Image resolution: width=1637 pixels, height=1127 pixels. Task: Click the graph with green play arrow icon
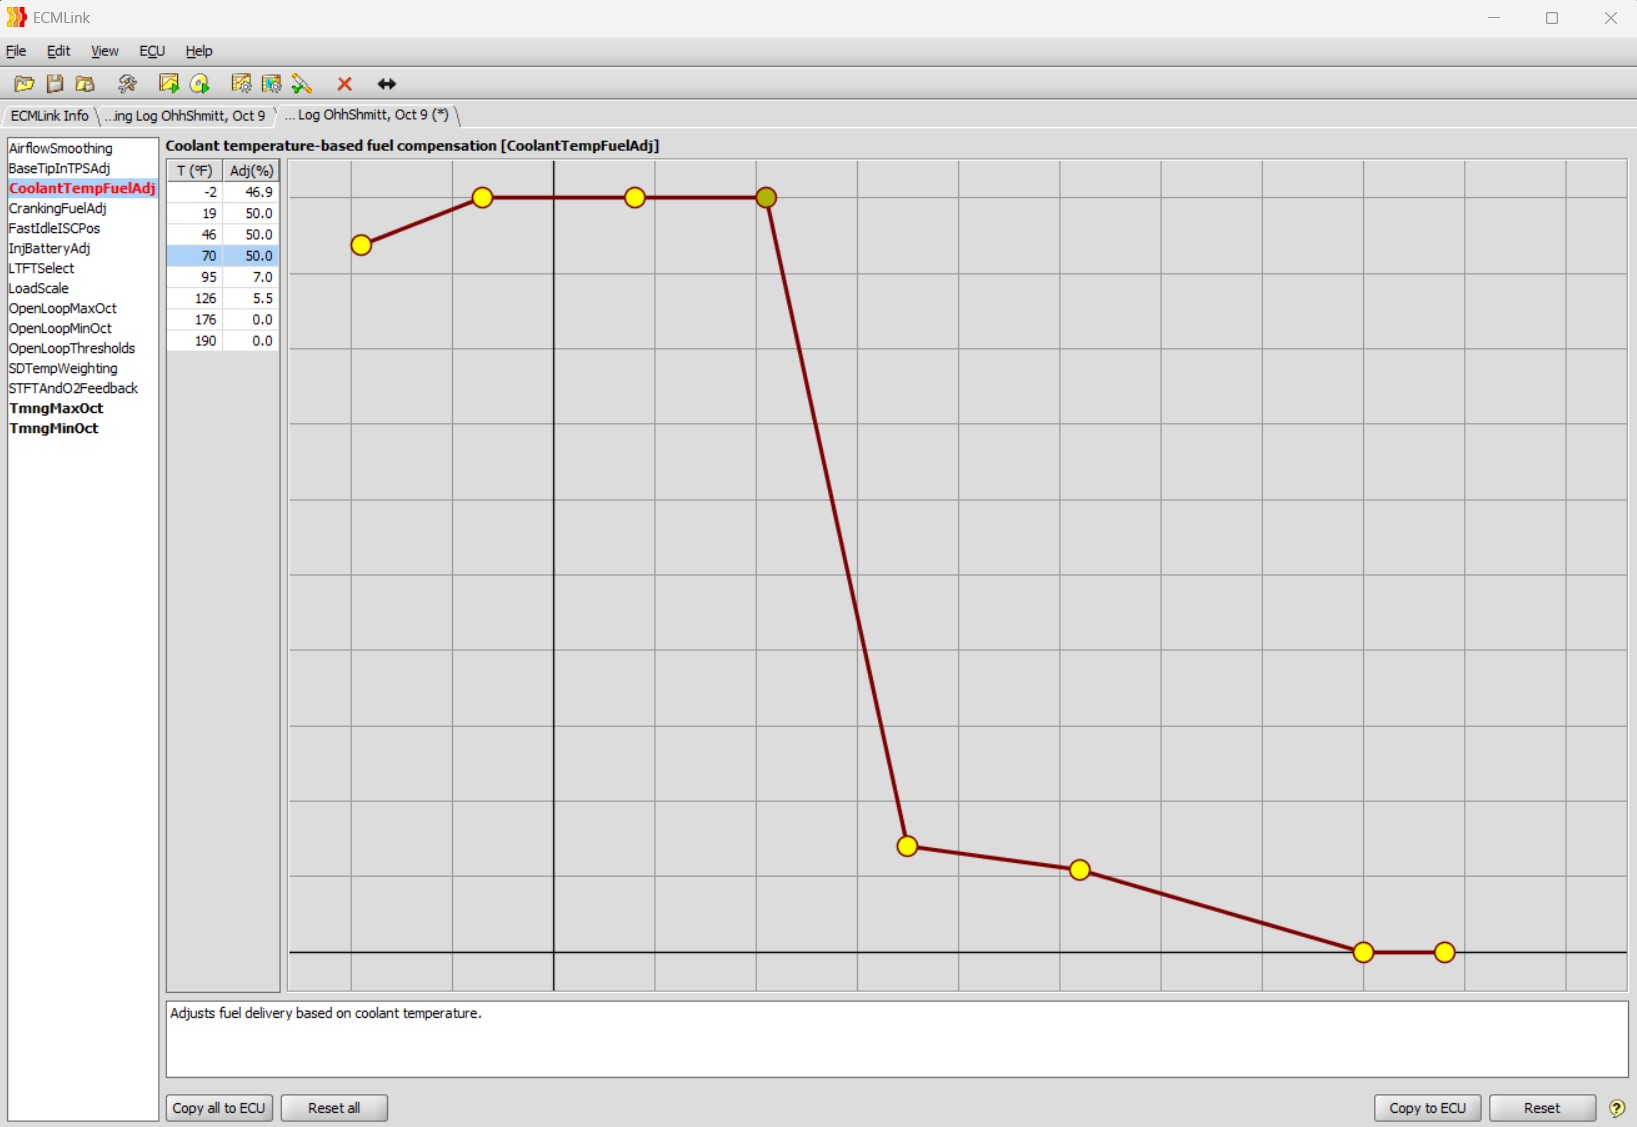click(x=169, y=84)
